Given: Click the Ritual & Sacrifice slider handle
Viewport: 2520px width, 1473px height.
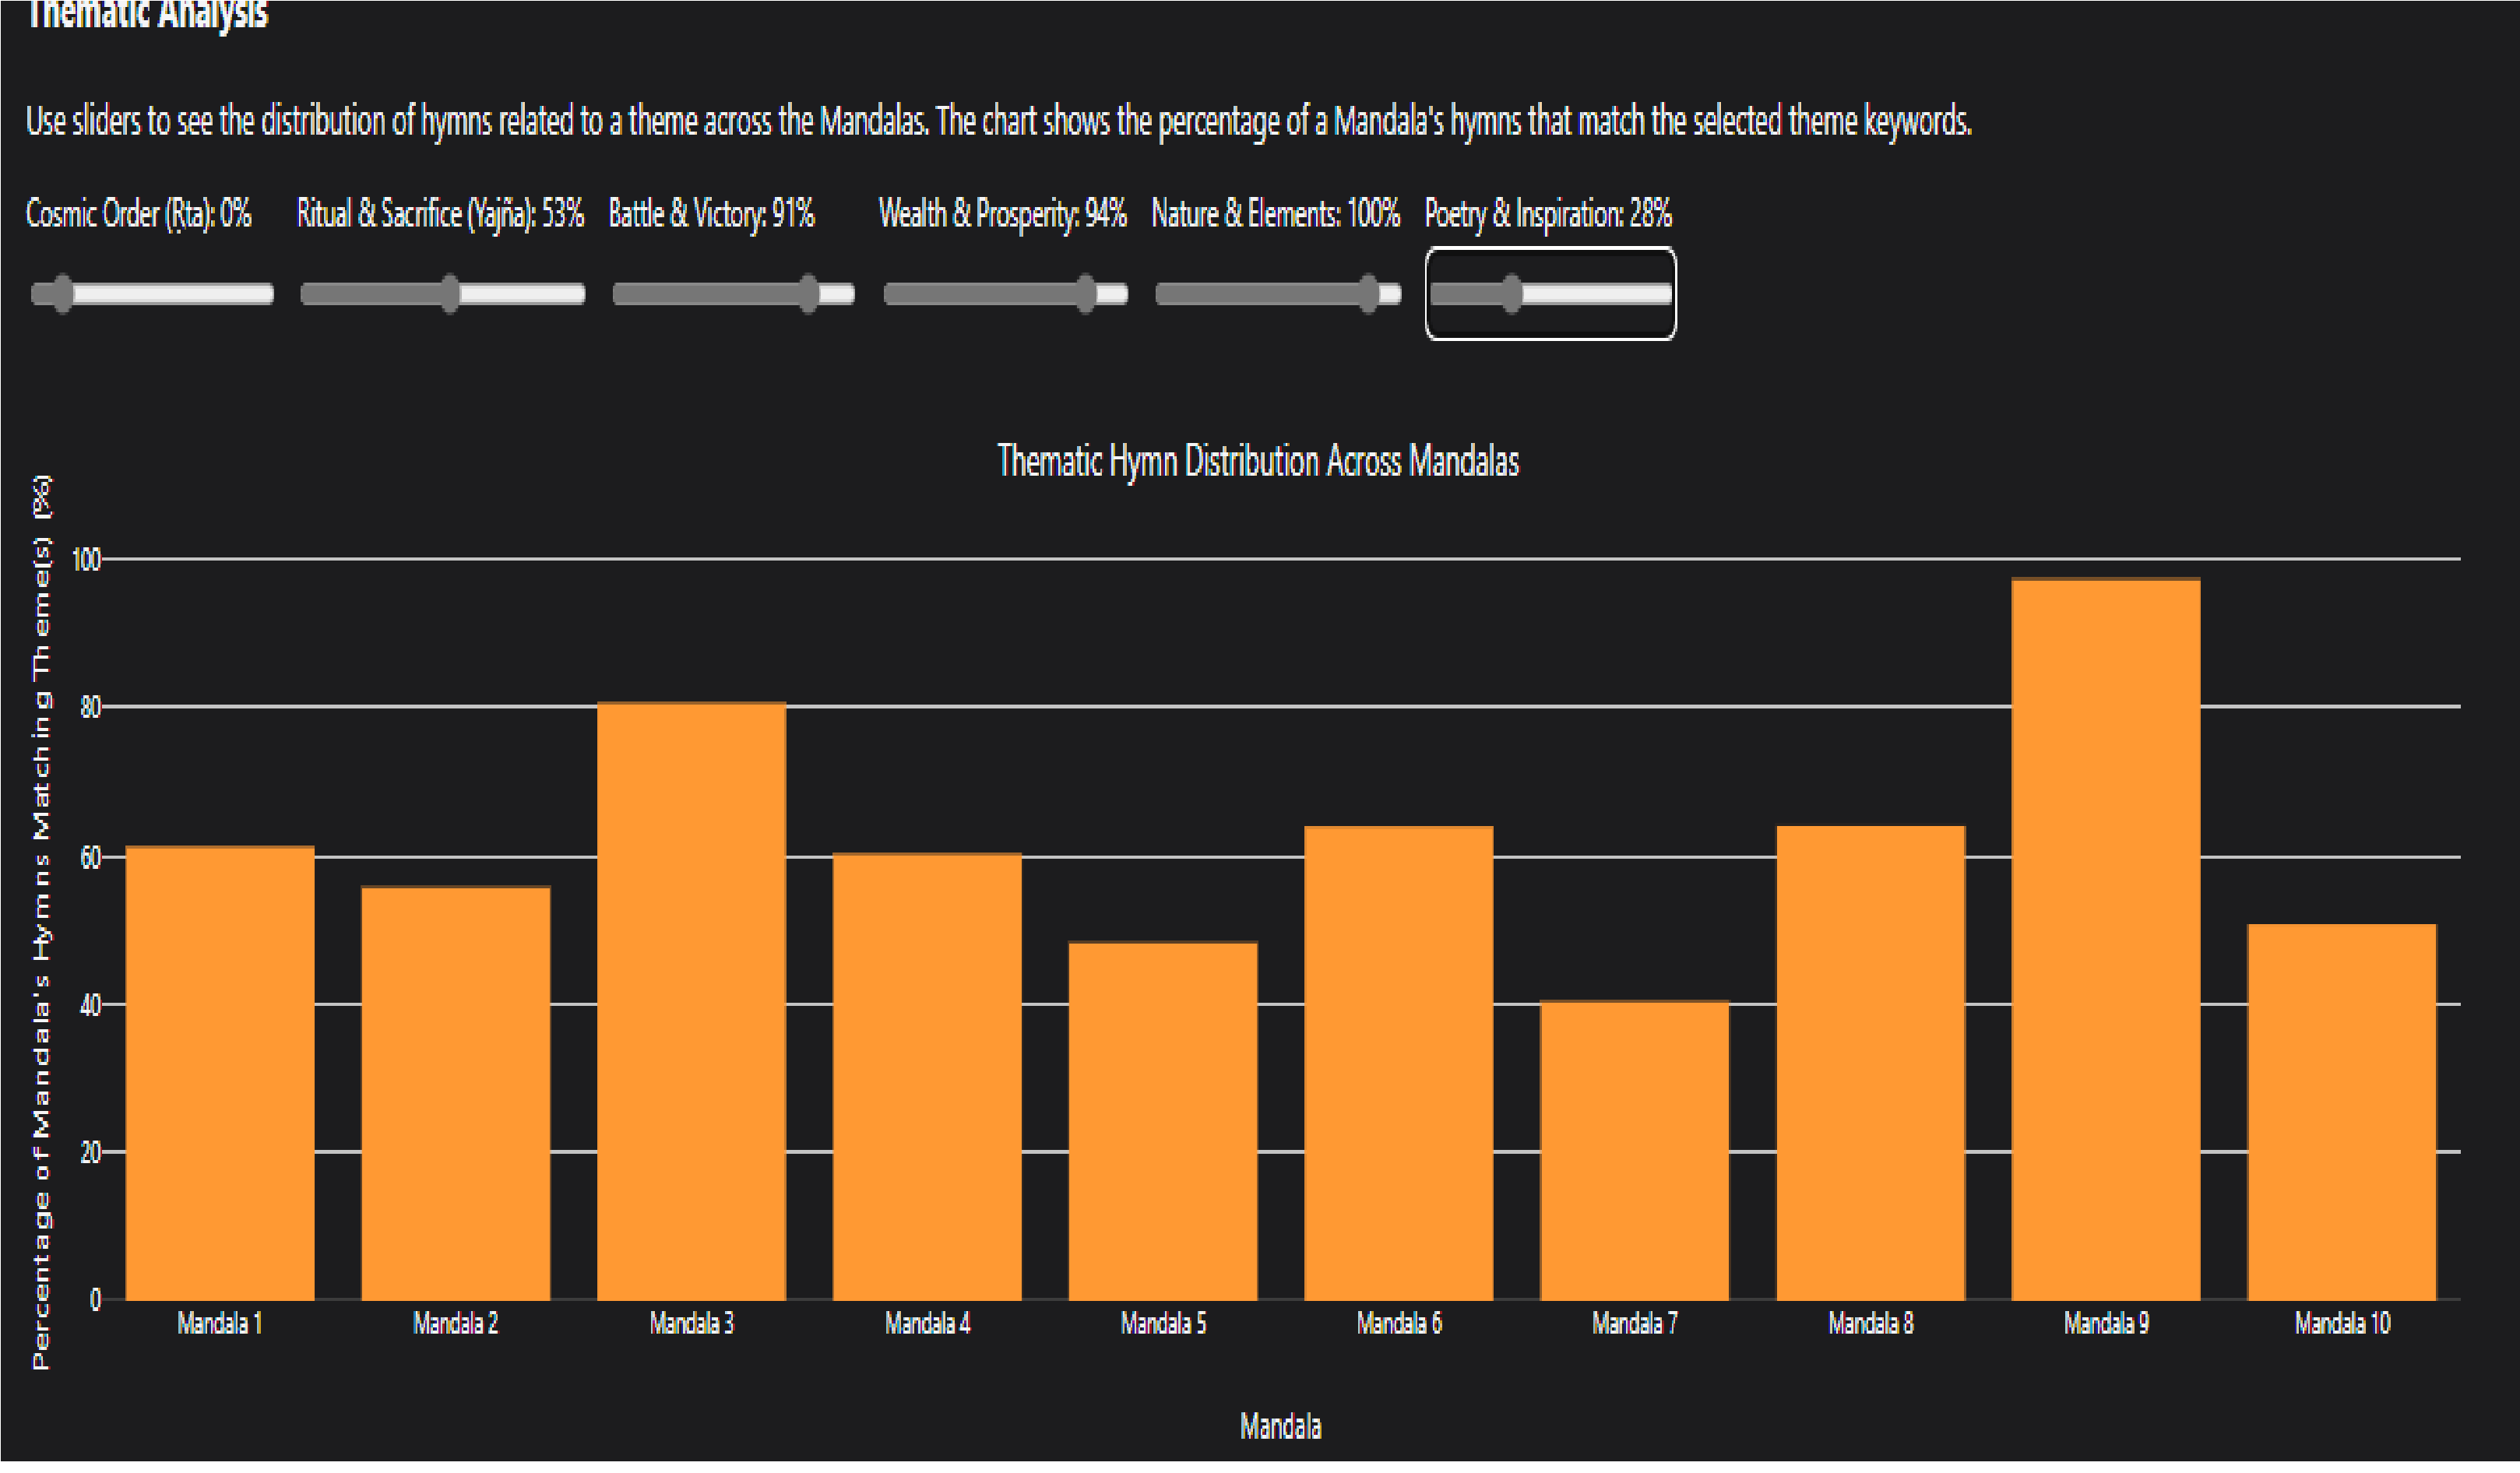Looking at the screenshot, I should point(450,294).
